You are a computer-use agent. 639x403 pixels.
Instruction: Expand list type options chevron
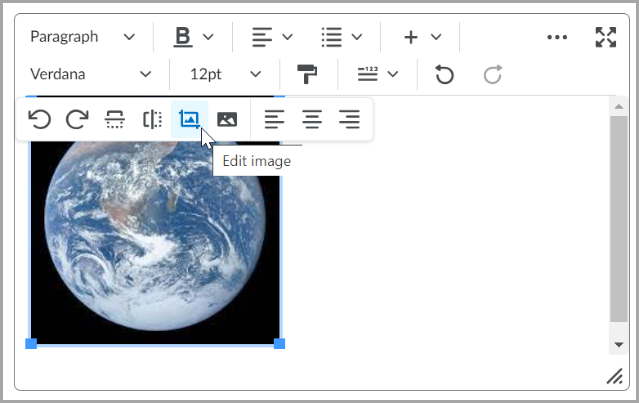pos(357,37)
